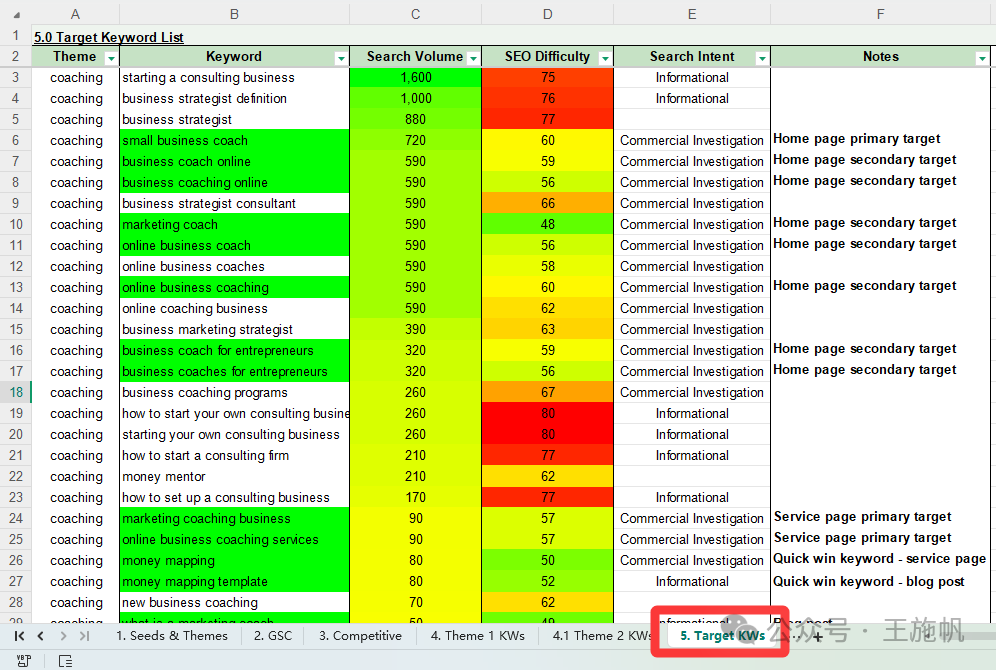996x670 pixels.
Task: Click the 'starting a consulting business' cell
Action: [234, 77]
